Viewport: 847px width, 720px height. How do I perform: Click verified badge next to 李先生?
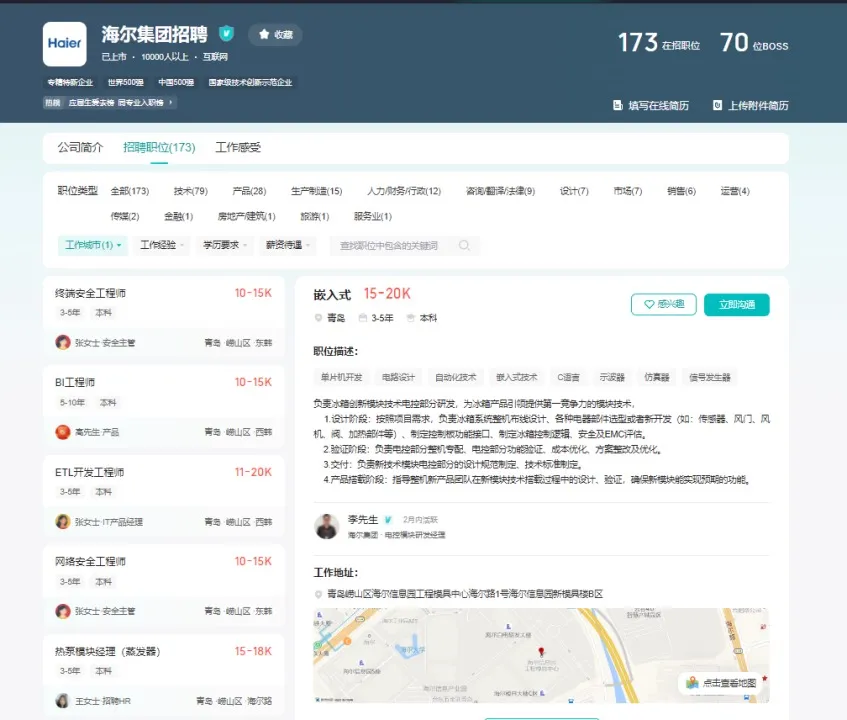click(388, 520)
